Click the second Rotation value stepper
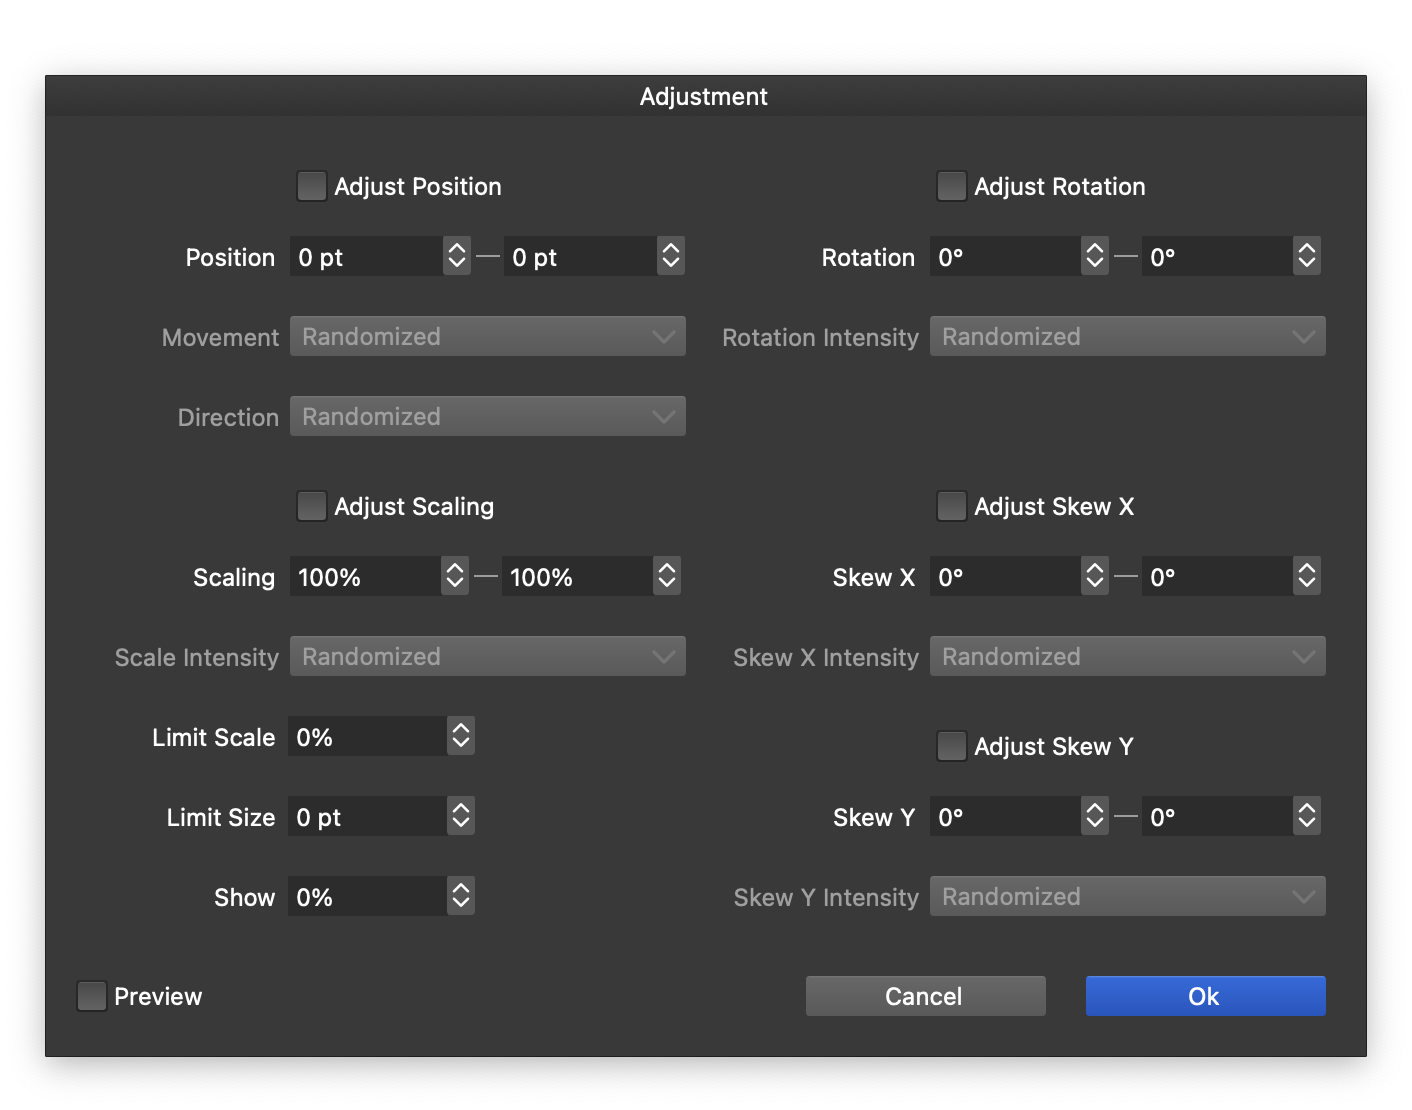This screenshot has height=1110, width=1412. click(x=1306, y=257)
